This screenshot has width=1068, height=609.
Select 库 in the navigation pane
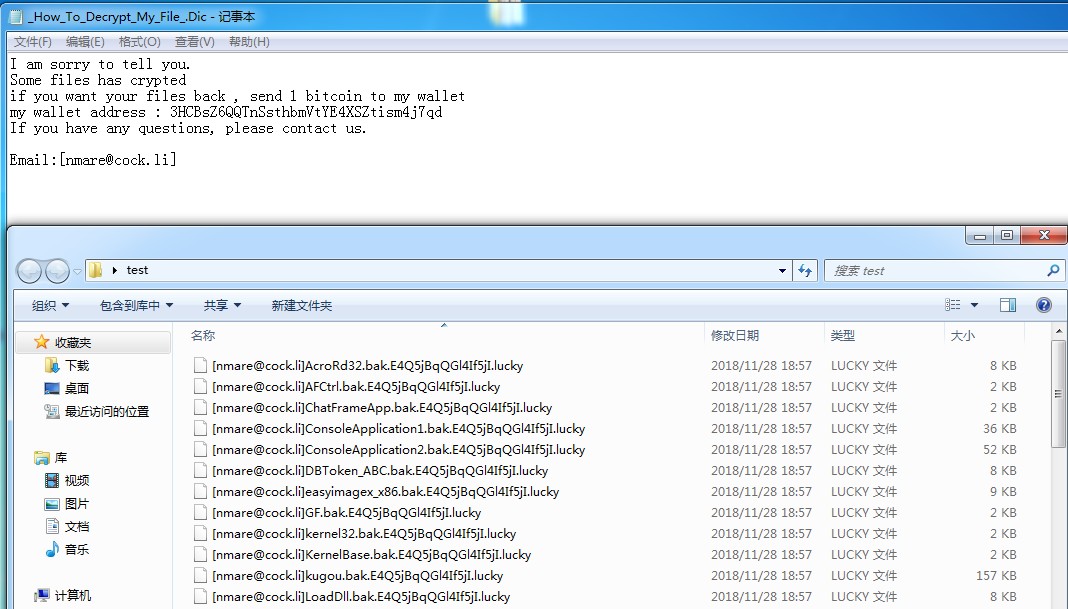tap(61, 457)
